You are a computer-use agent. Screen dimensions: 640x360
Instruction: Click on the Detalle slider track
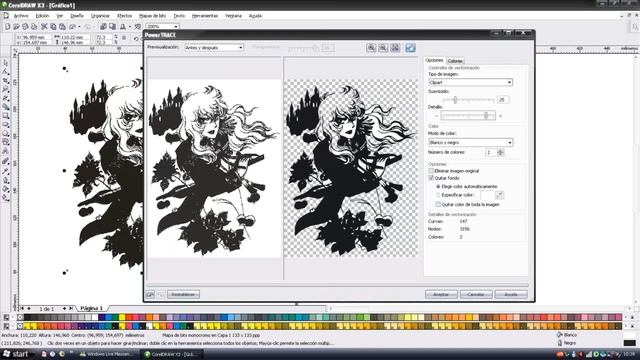click(x=468, y=116)
